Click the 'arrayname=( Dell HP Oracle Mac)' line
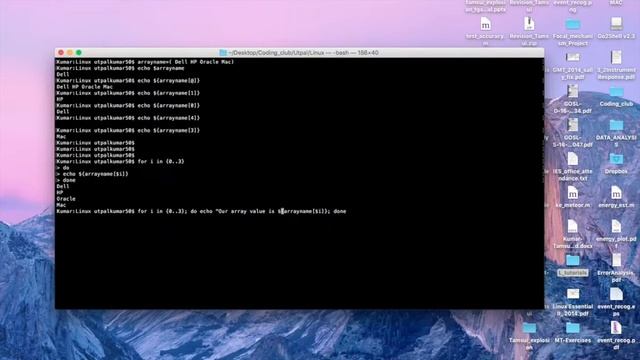This screenshot has height=360, width=640. pos(145,62)
